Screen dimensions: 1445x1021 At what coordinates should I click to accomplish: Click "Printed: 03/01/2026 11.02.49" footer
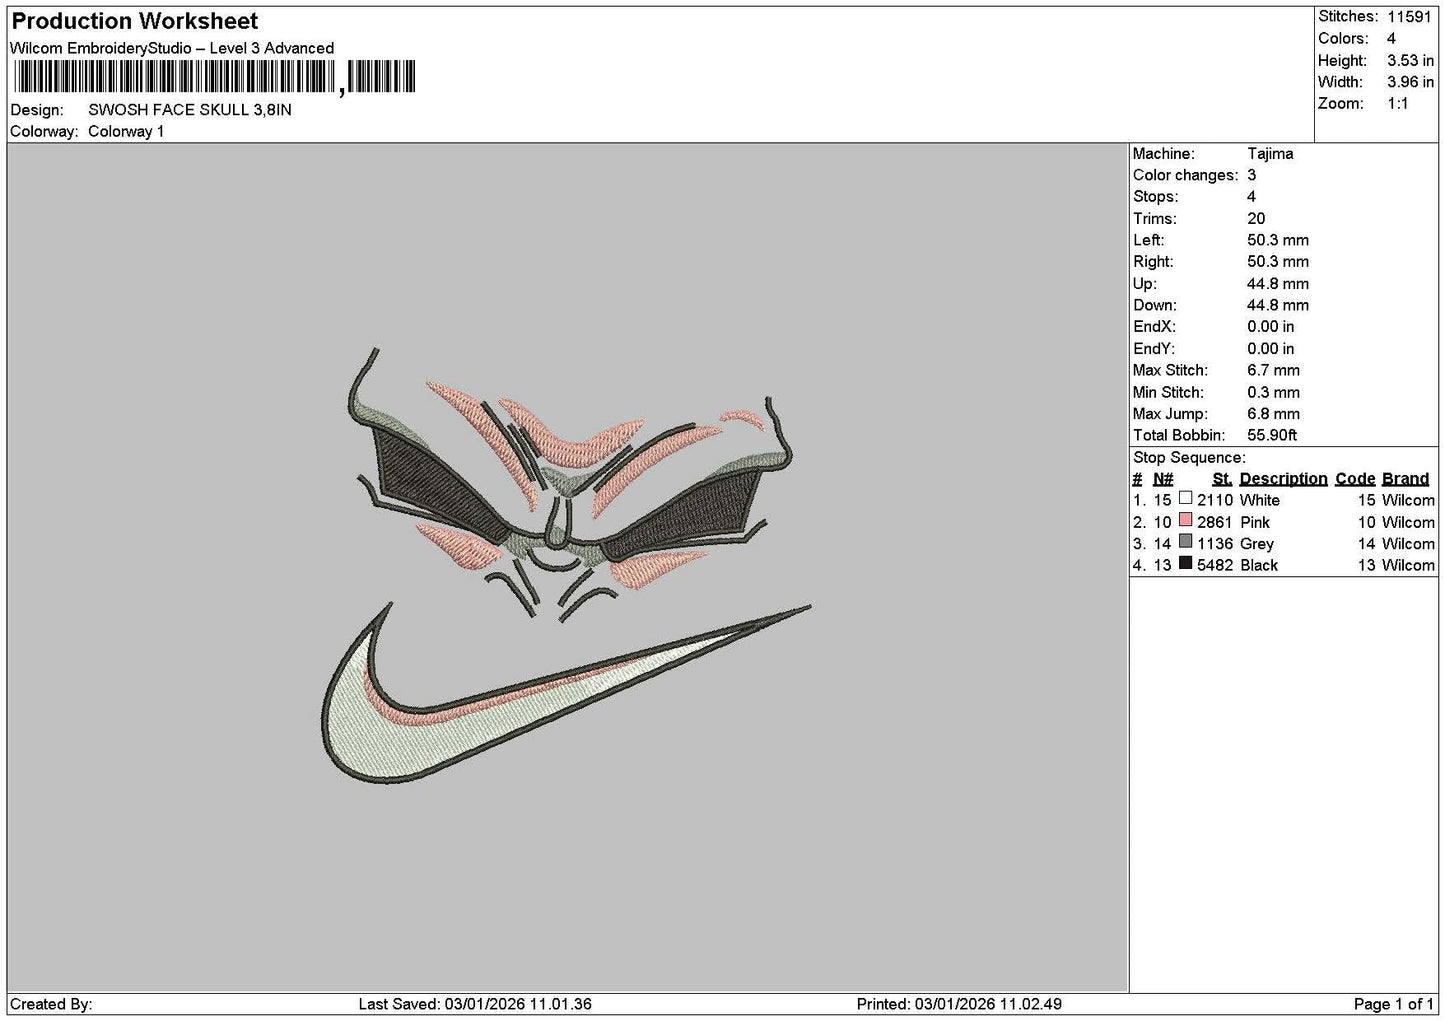coord(959,1004)
